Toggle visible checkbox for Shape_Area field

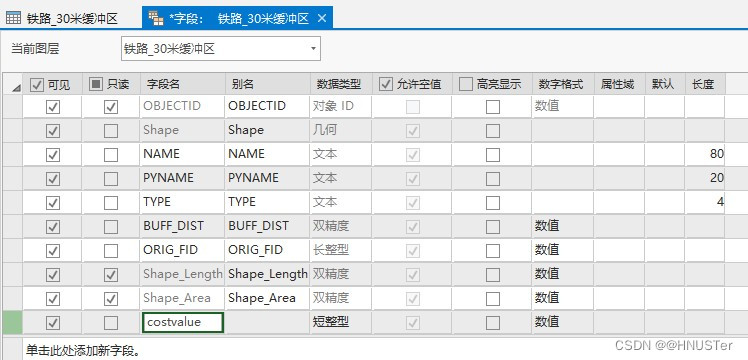[x=53, y=299]
